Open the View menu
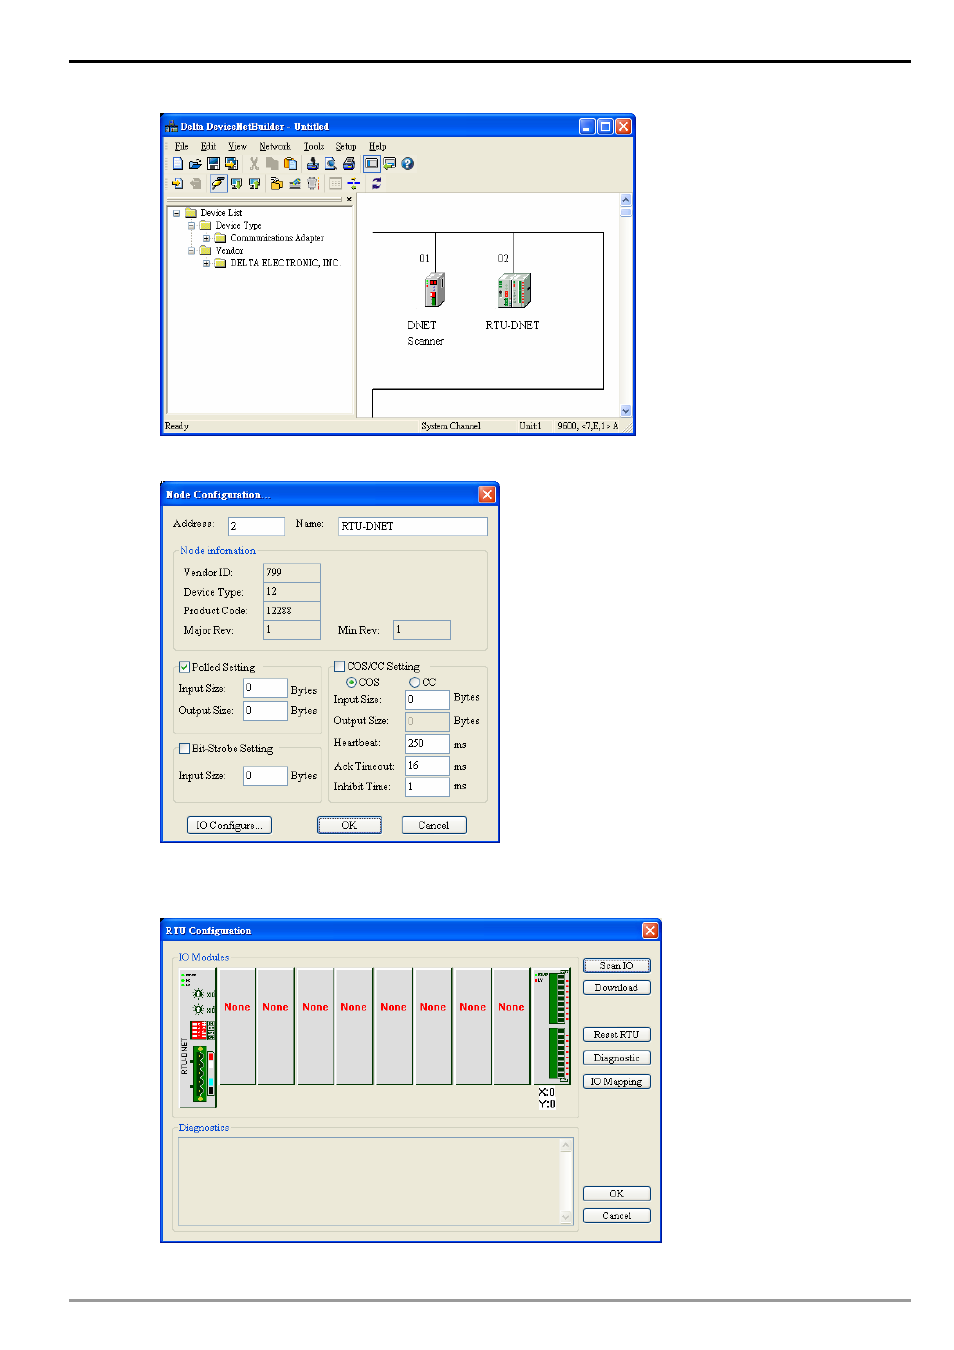The width and height of the screenshot is (954, 1350). [x=237, y=146]
